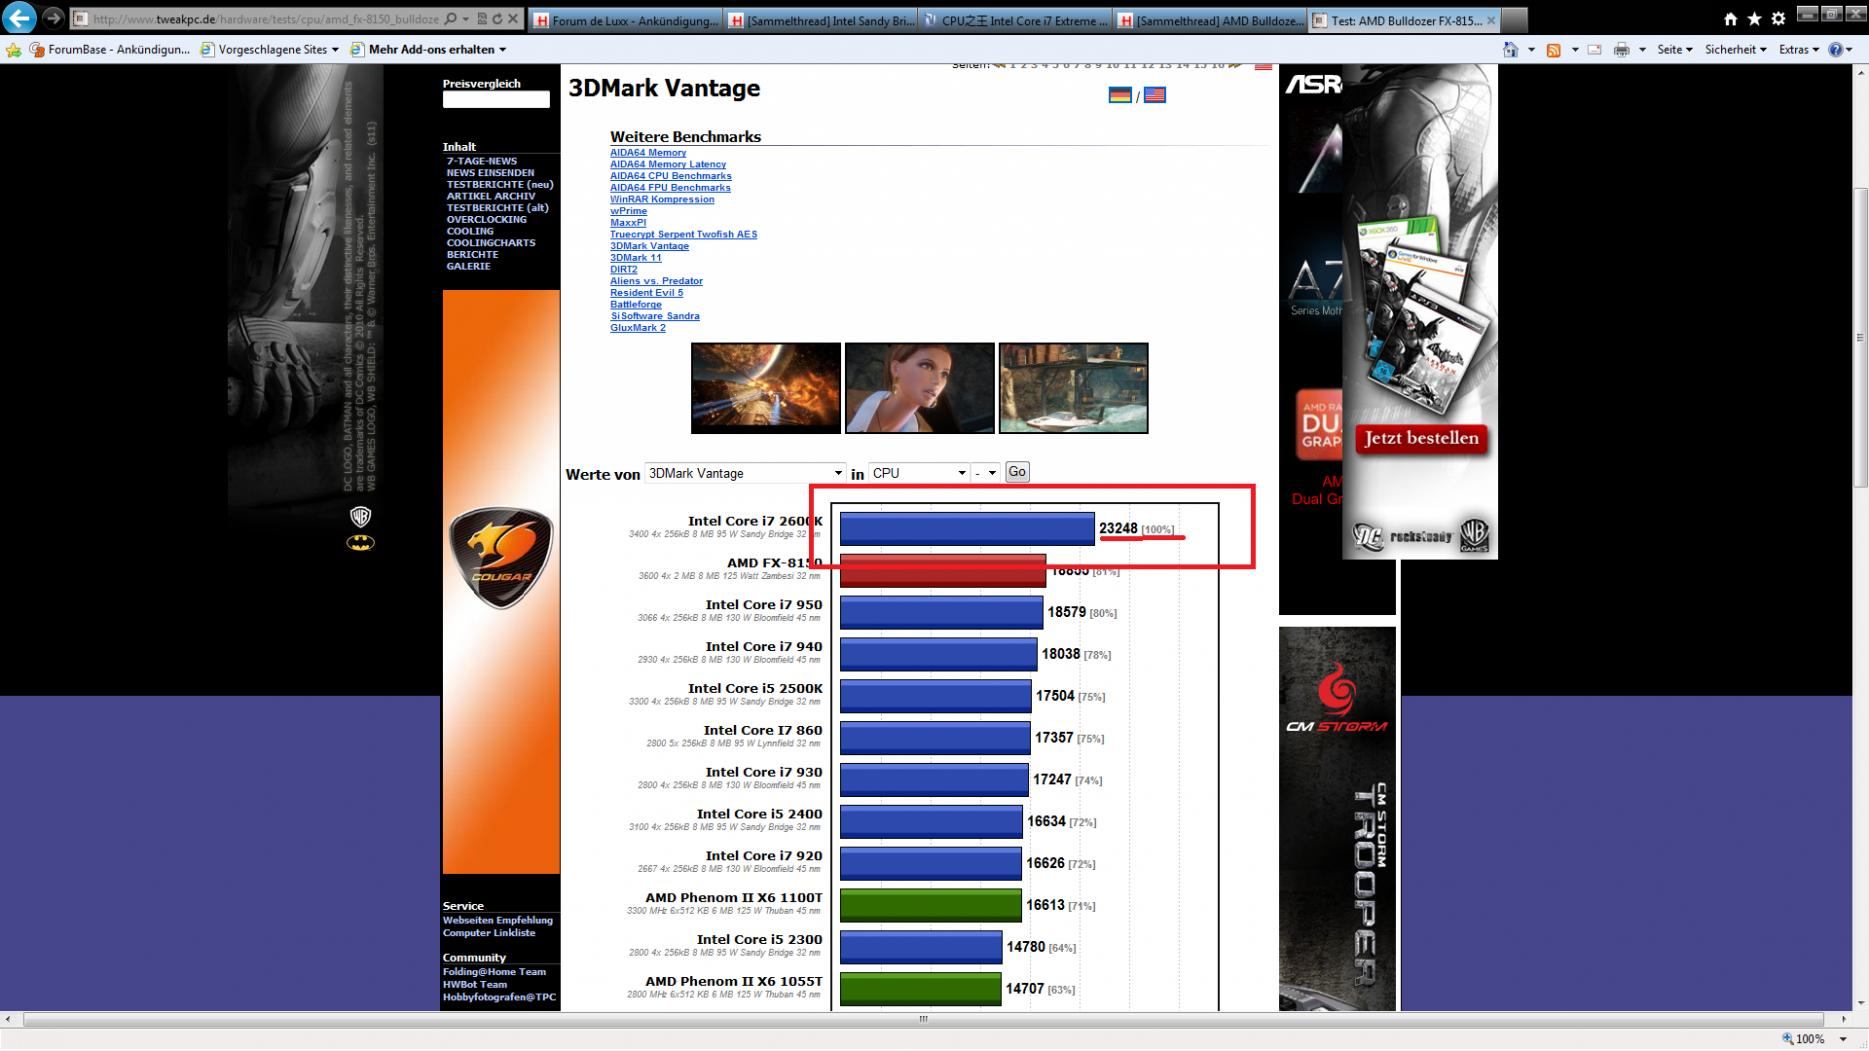The width and height of the screenshot is (1869, 1051).
Task: Open the Home icon dropdown arrow in the command bar
Action: coord(1531,50)
